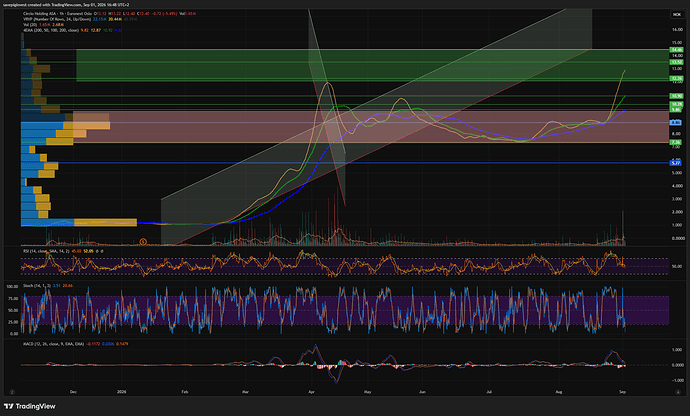Click the 2026 label on the time axis
Image resolution: width=690 pixels, height=416 pixels.
[x=121, y=391]
